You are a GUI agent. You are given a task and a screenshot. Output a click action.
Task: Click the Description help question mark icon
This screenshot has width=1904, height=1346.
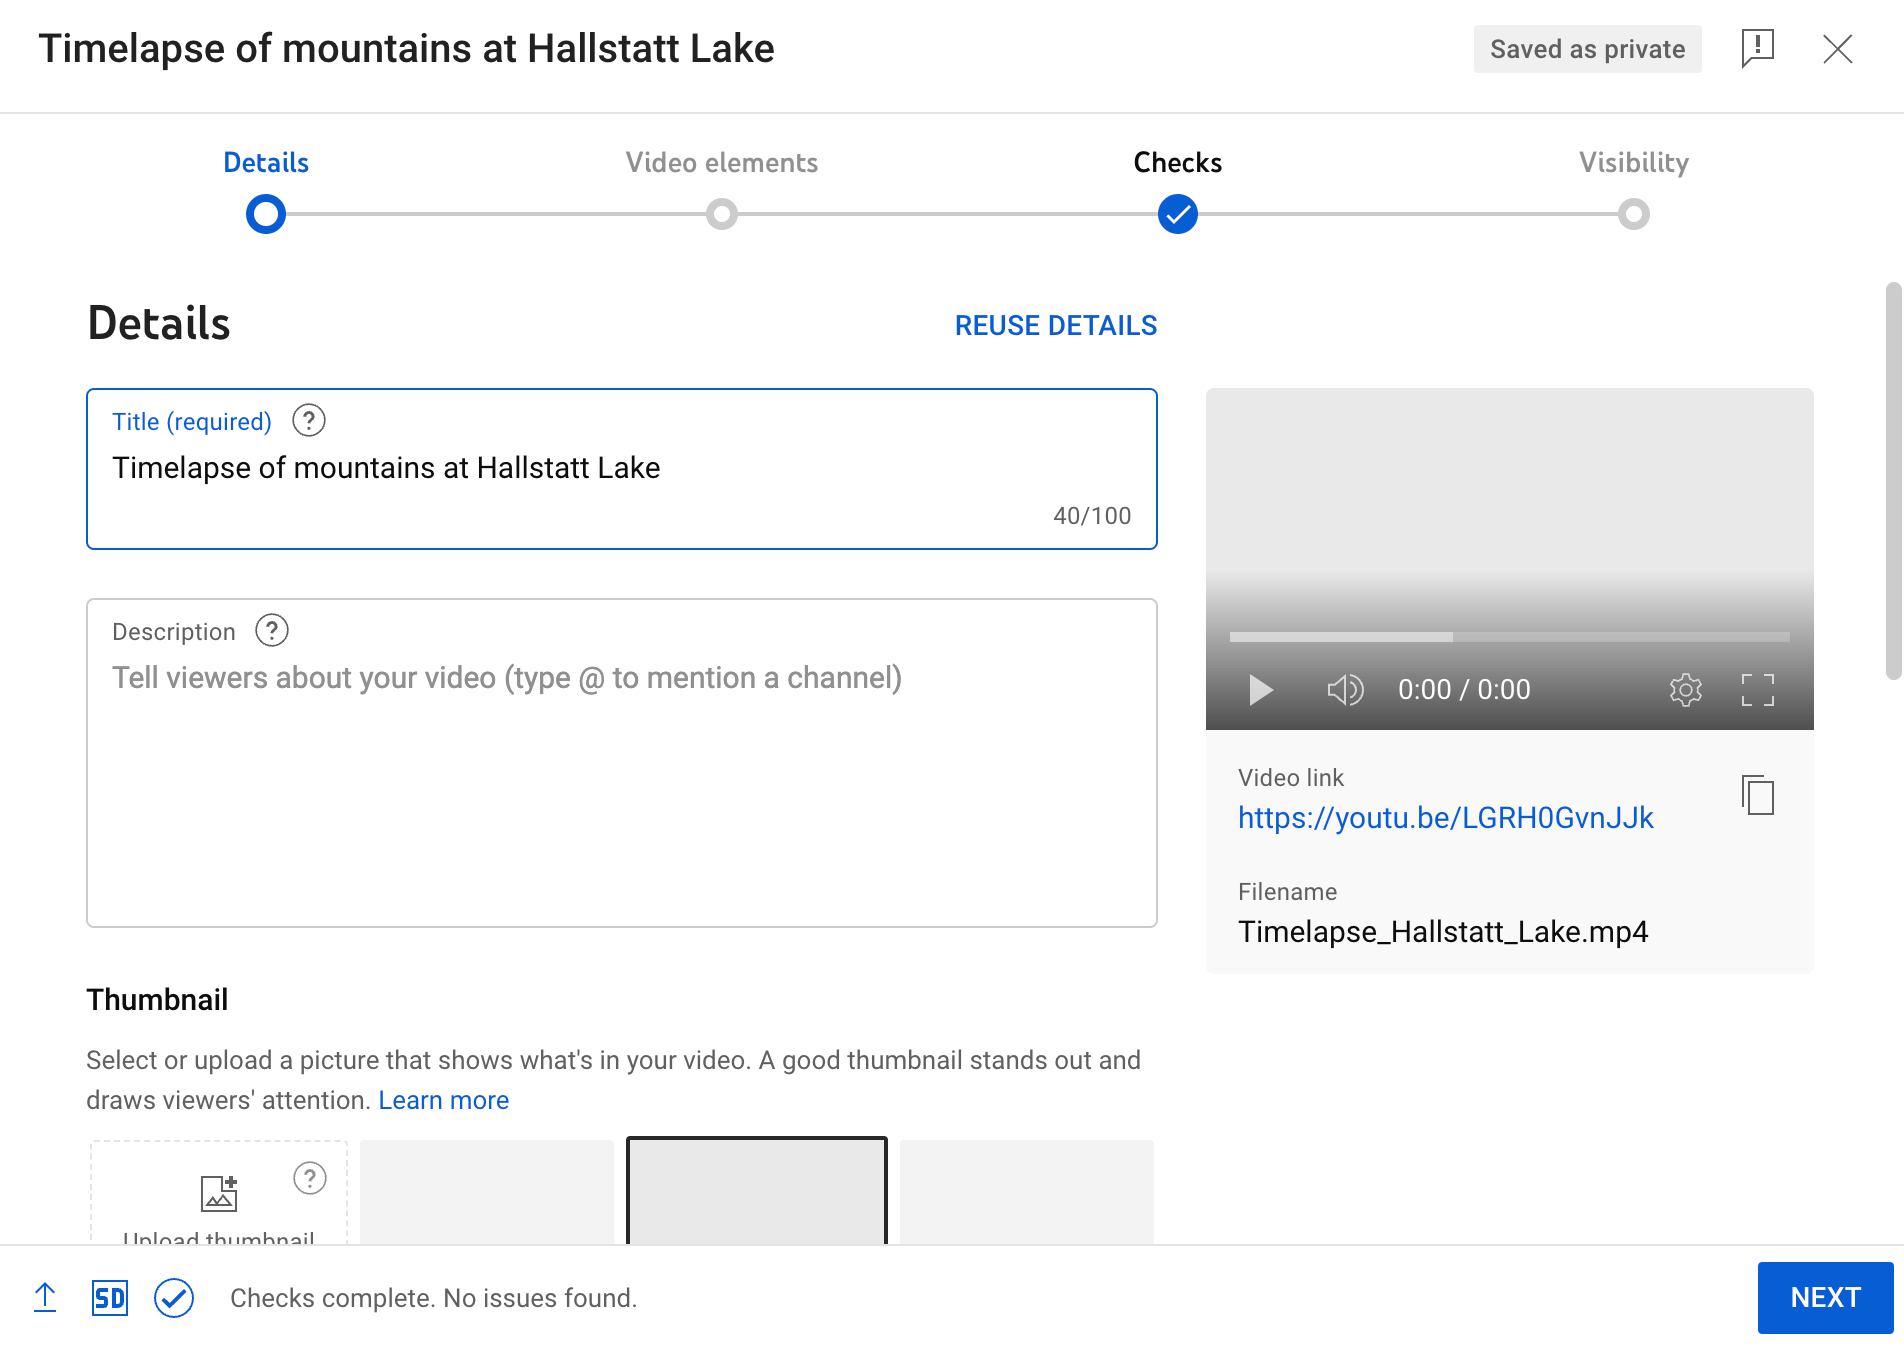[x=272, y=631]
